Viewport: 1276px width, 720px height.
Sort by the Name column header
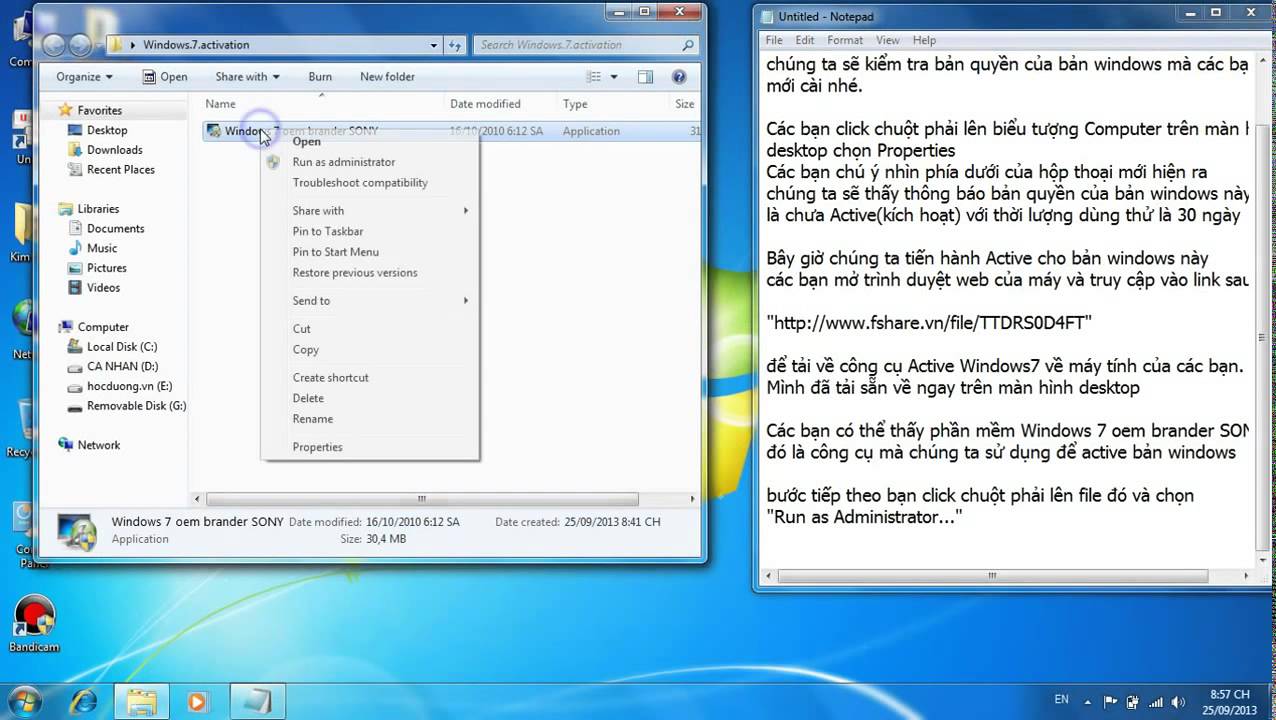[322, 104]
